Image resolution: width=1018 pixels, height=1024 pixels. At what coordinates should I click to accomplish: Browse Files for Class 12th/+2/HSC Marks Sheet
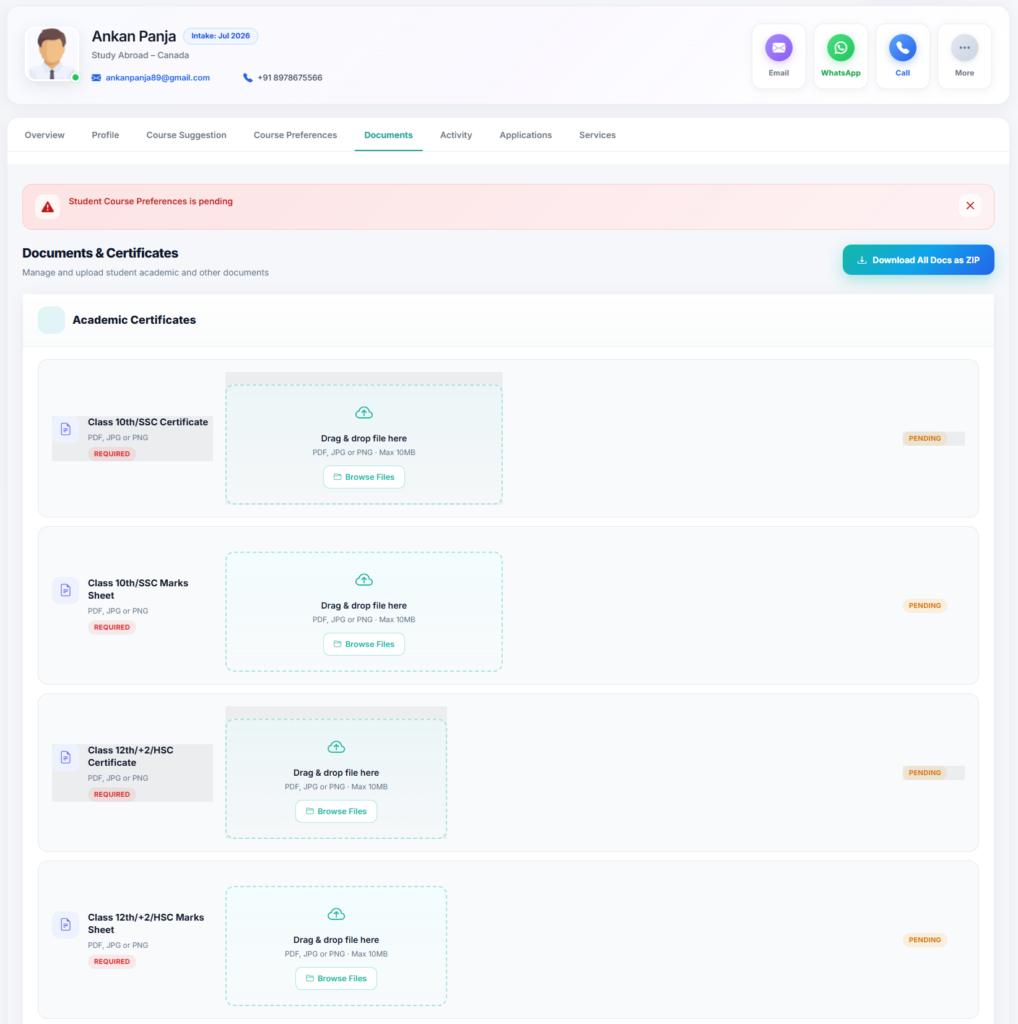coord(336,978)
